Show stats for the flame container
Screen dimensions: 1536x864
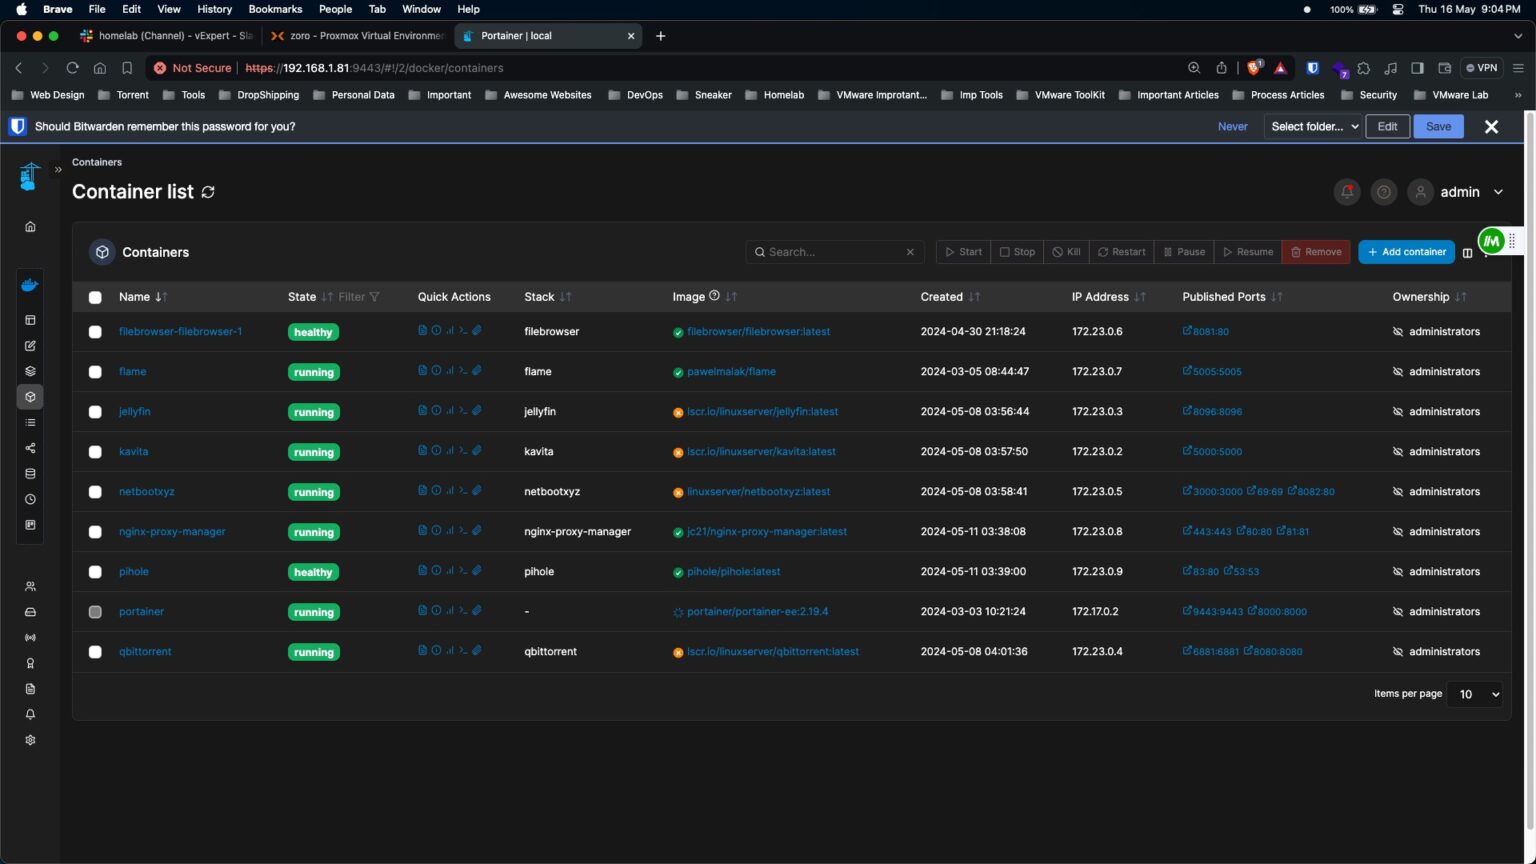tap(450, 370)
